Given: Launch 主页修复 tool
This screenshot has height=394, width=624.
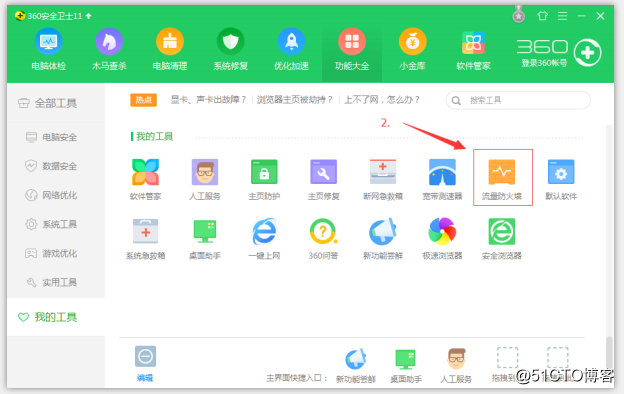Looking at the screenshot, I should click(324, 179).
